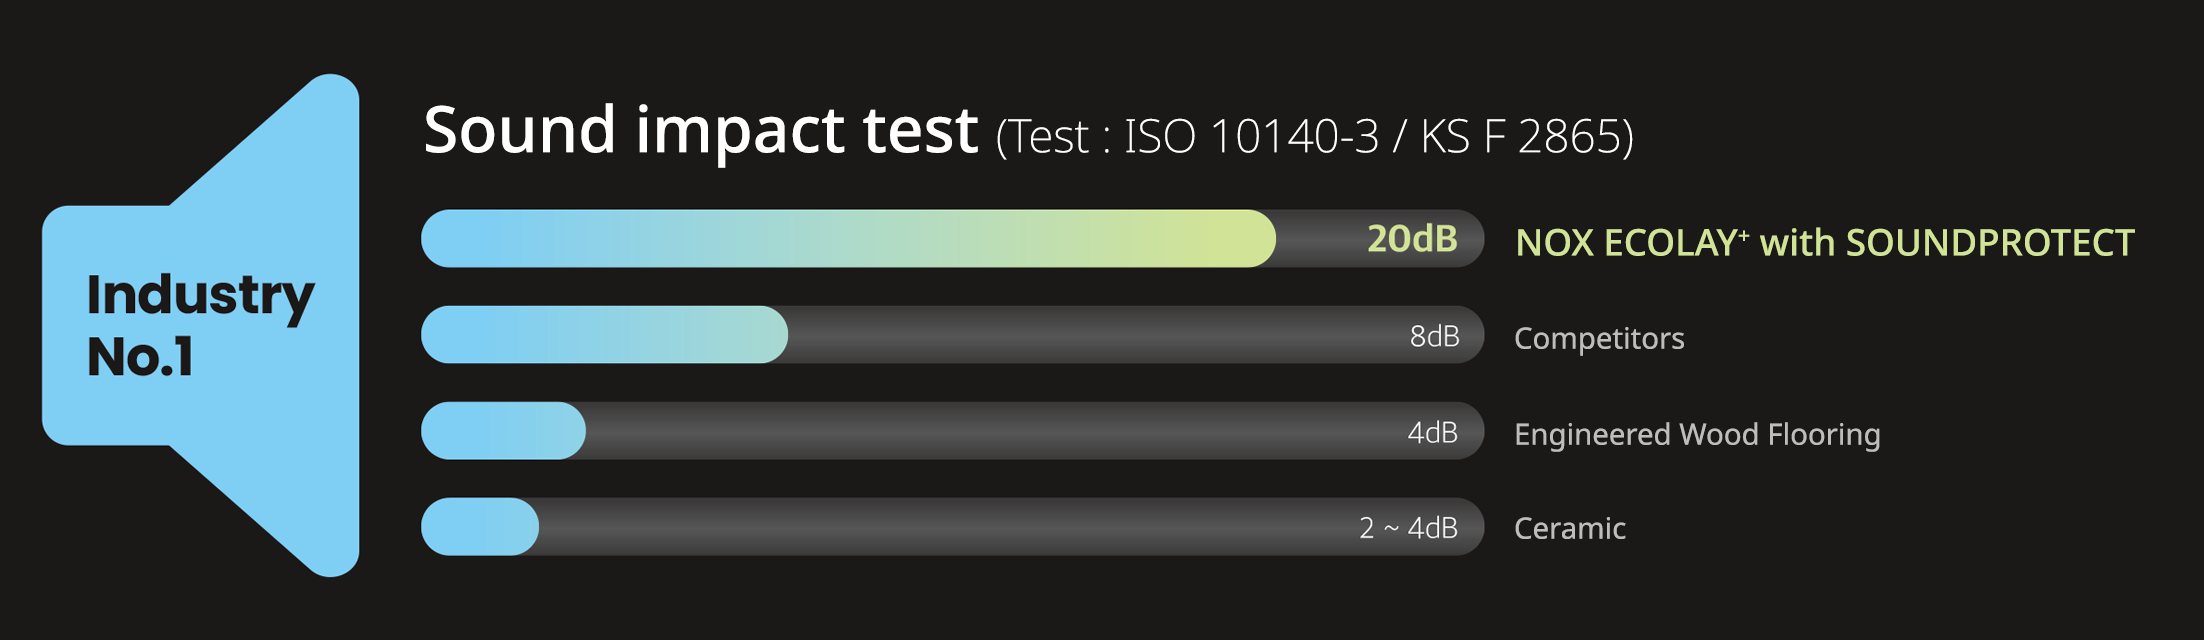
Task: Click the 2 ~ 4dB value label
Action: click(x=1408, y=527)
